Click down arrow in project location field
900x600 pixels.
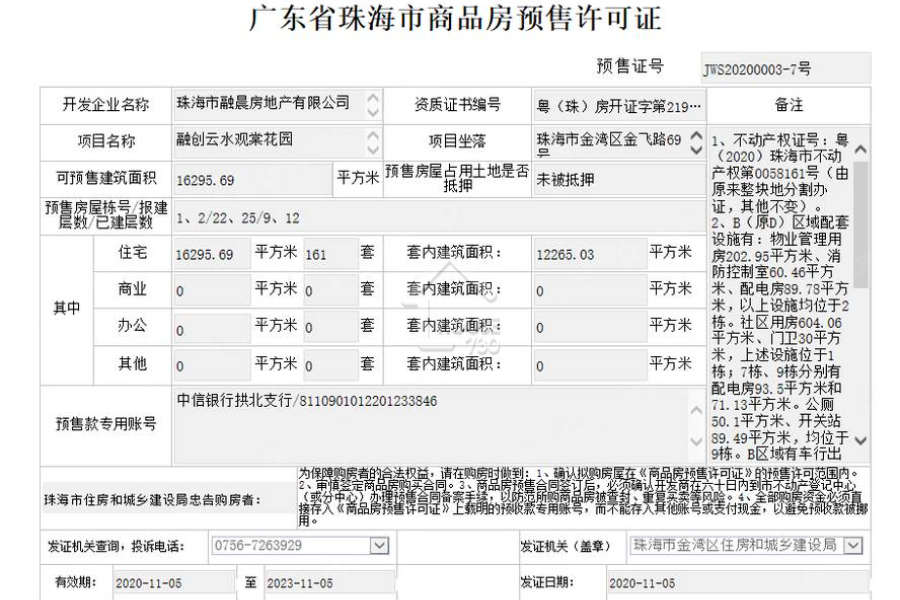[696, 149]
